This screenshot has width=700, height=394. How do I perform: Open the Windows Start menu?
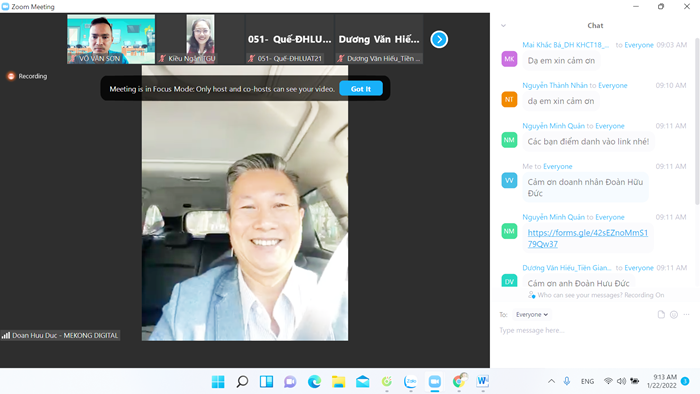(218, 382)
